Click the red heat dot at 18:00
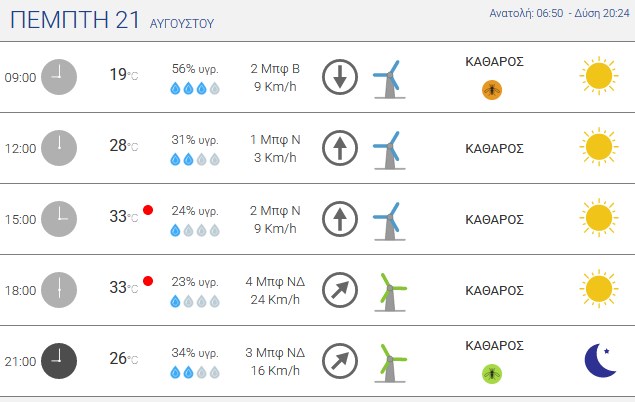The height and width of the screenshot is (402, 635). point(148,281)
